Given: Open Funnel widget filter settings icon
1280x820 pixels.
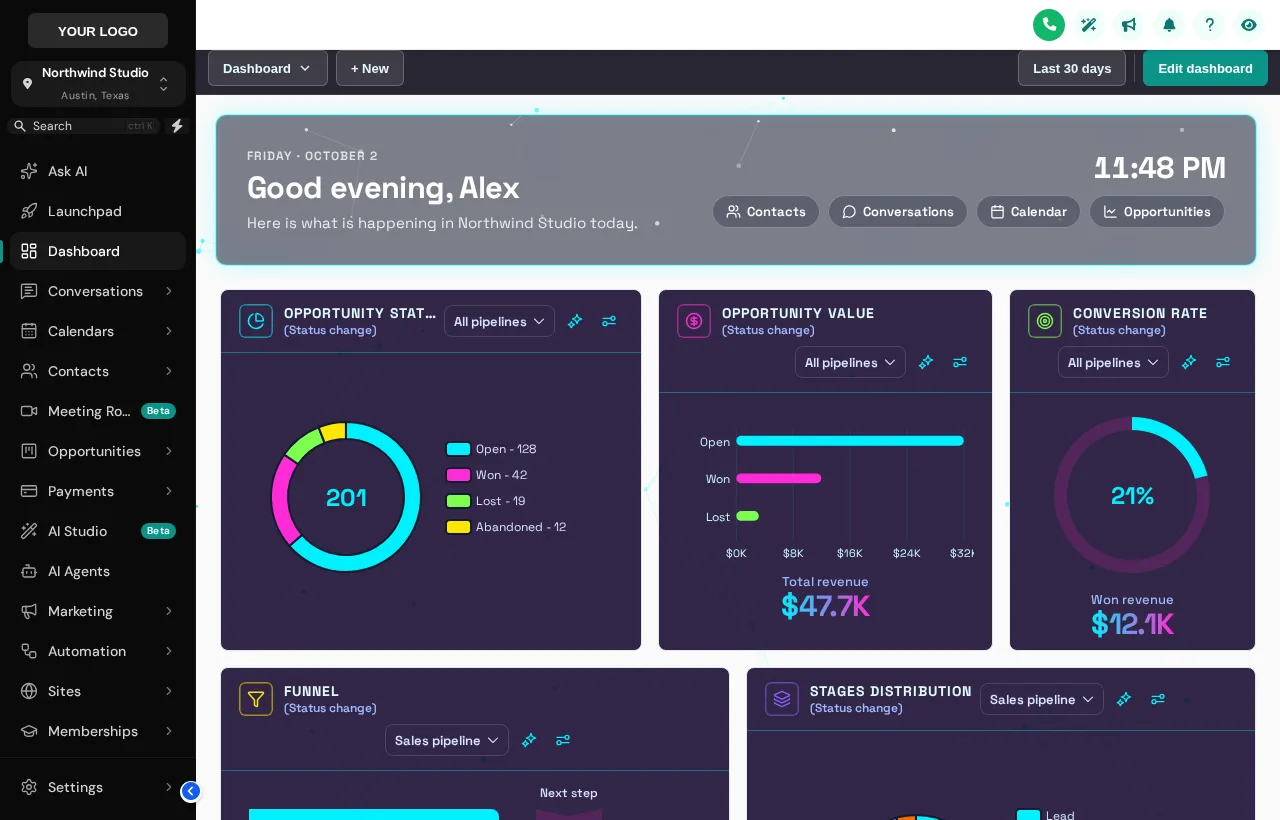Looking at the screenshot, I should coord(563,740).
